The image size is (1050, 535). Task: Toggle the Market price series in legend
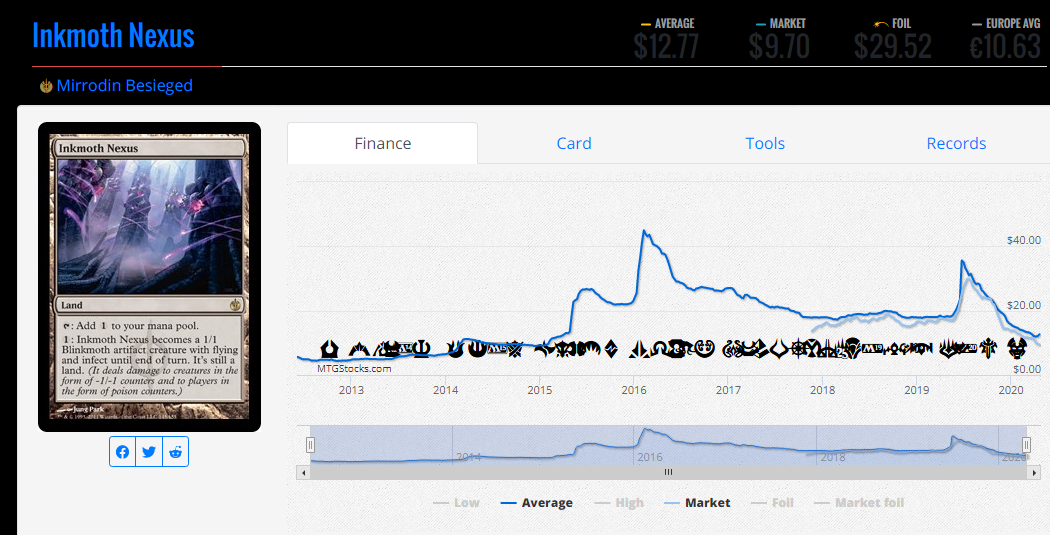(x=697, y=503)
